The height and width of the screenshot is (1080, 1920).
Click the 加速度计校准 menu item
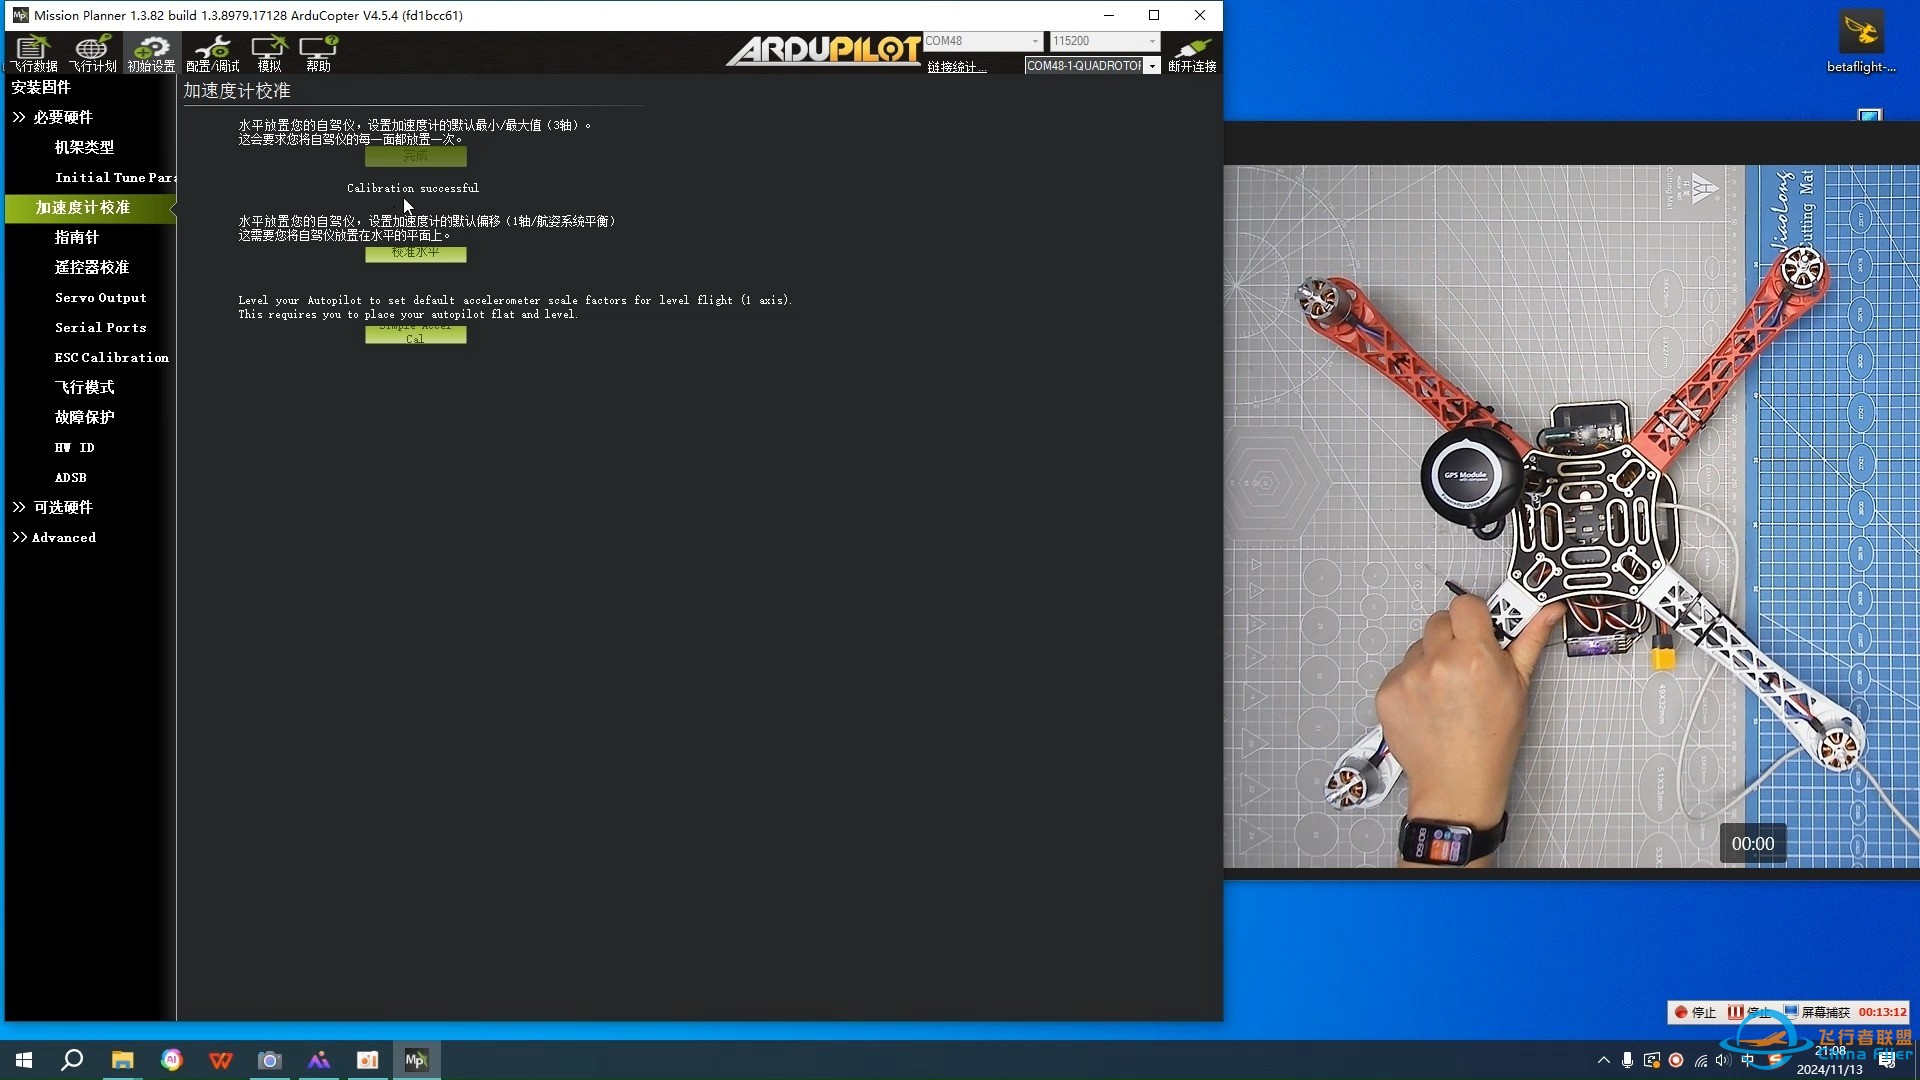pyautogui.click(x=82, y=207)
